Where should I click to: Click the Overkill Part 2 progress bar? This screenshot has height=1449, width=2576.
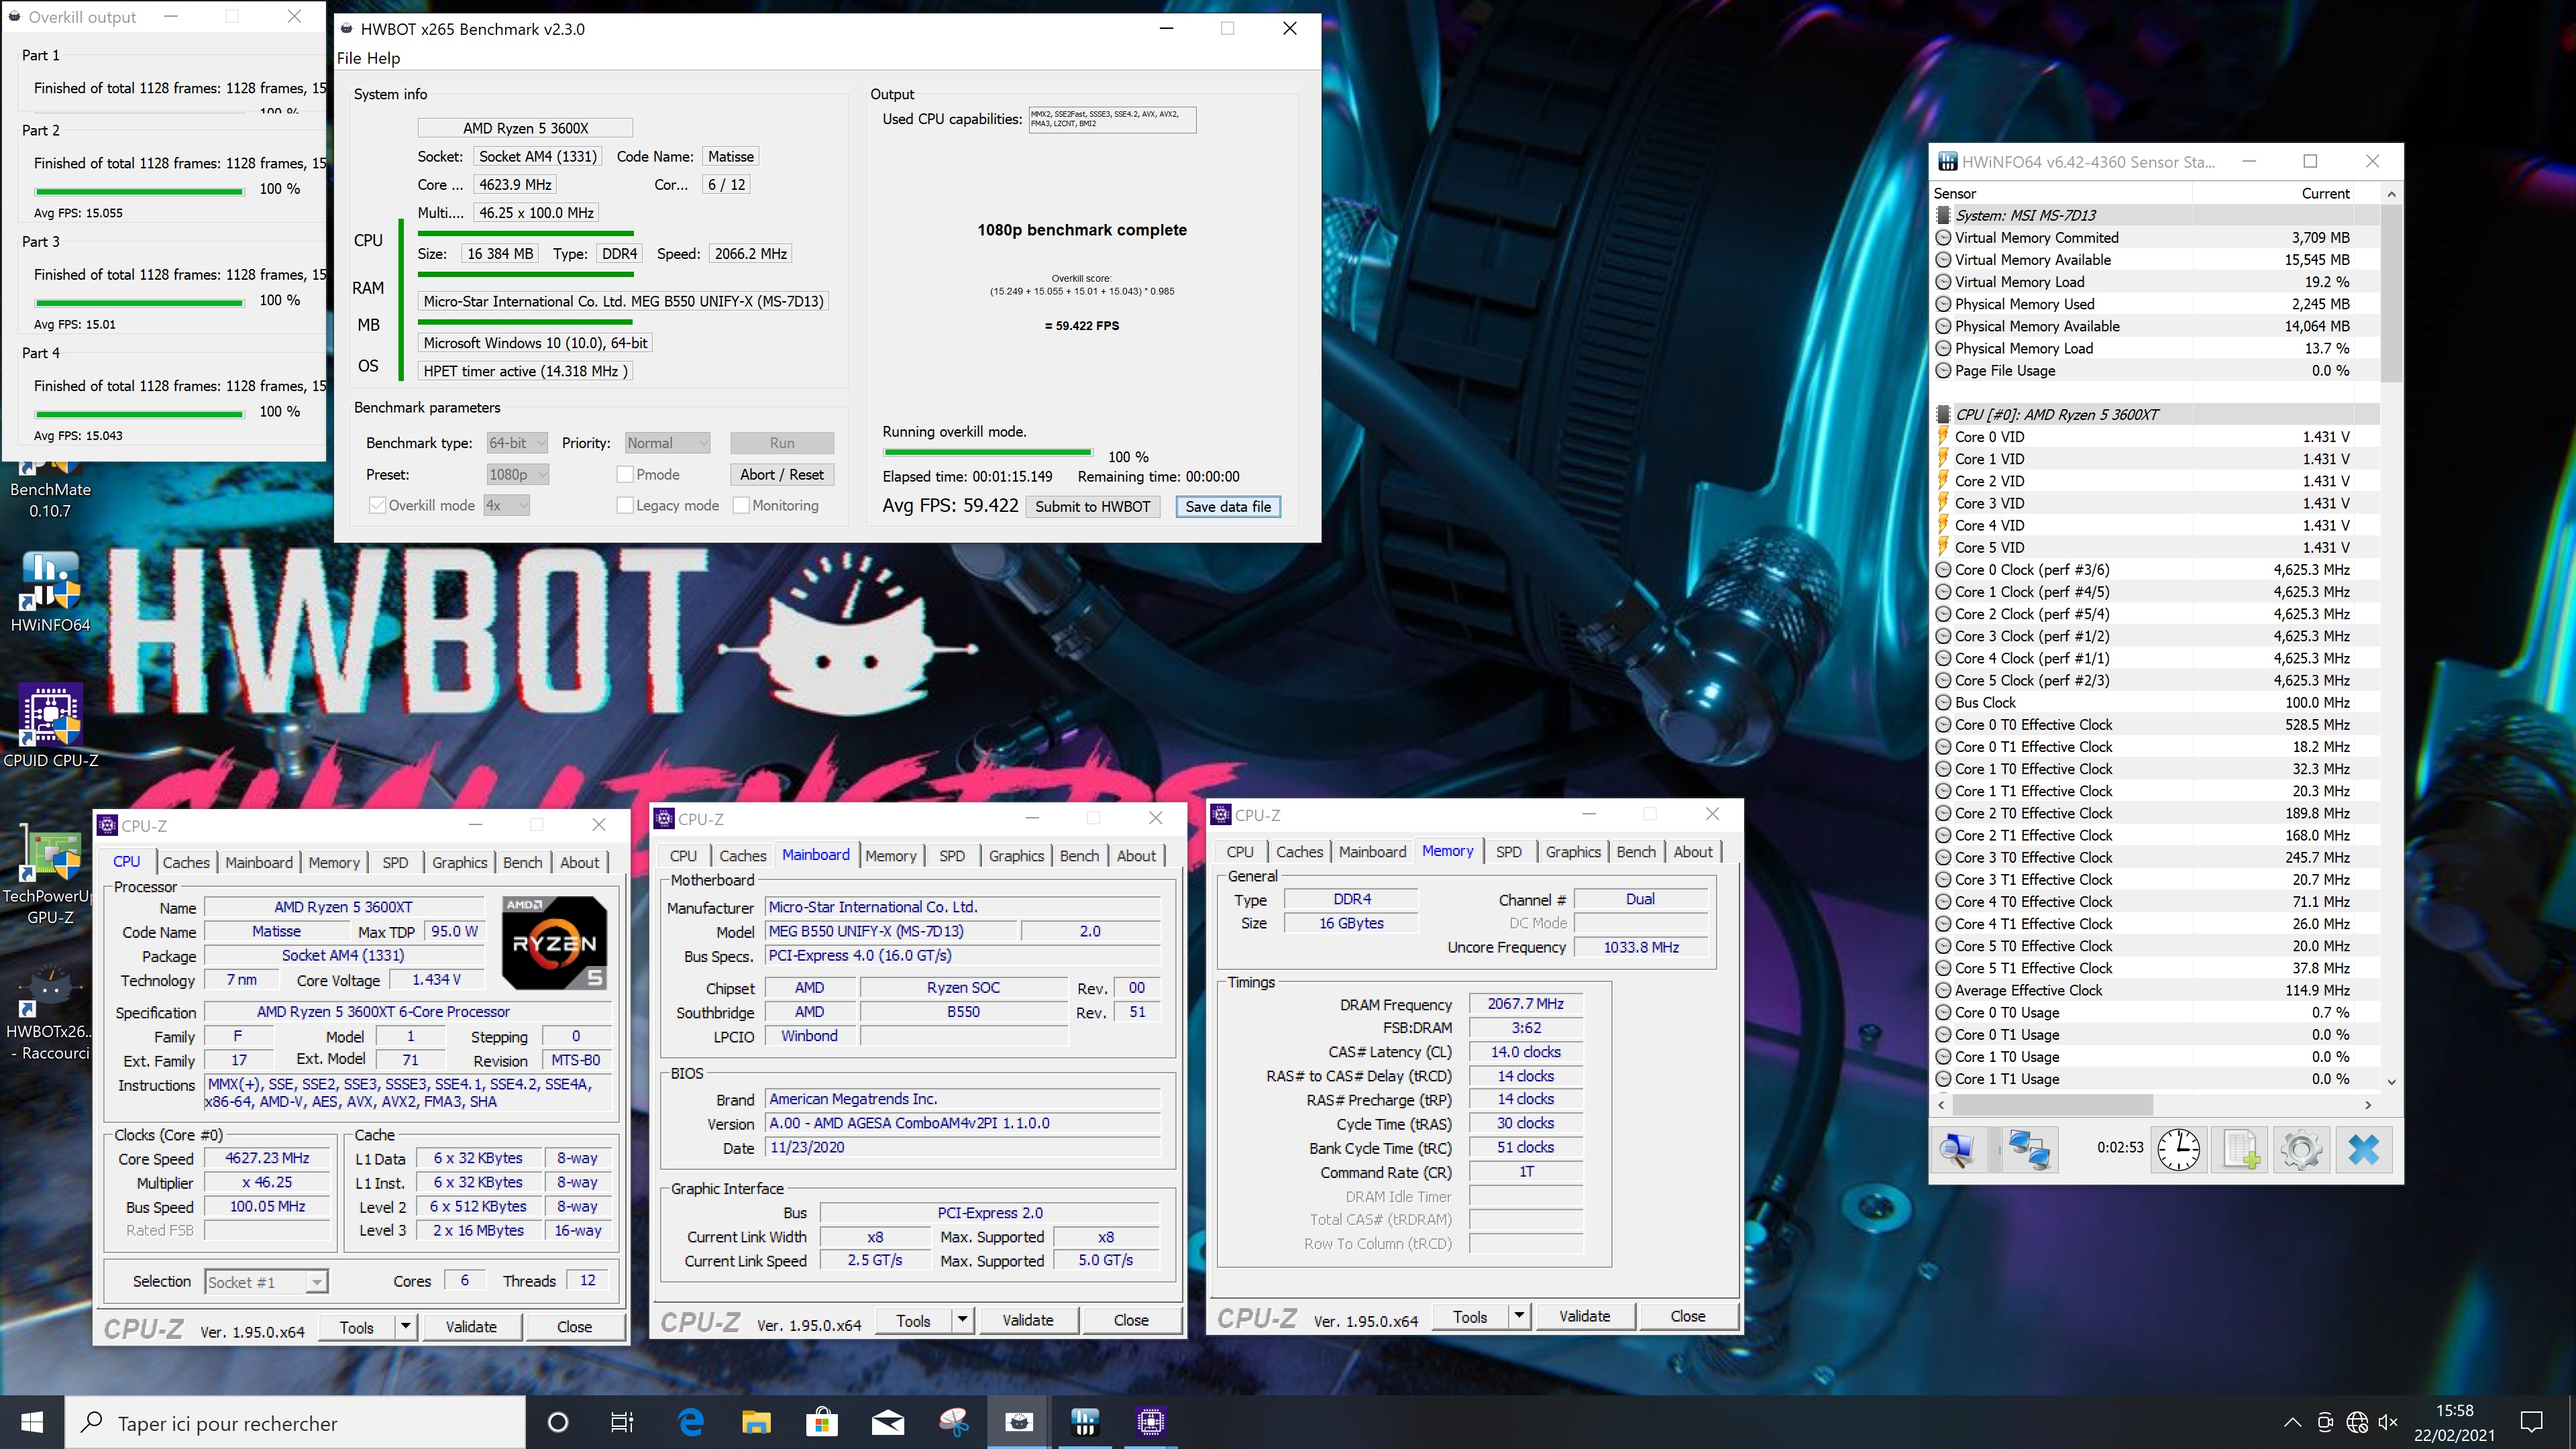pyautogui.click(x=140, y=191)
